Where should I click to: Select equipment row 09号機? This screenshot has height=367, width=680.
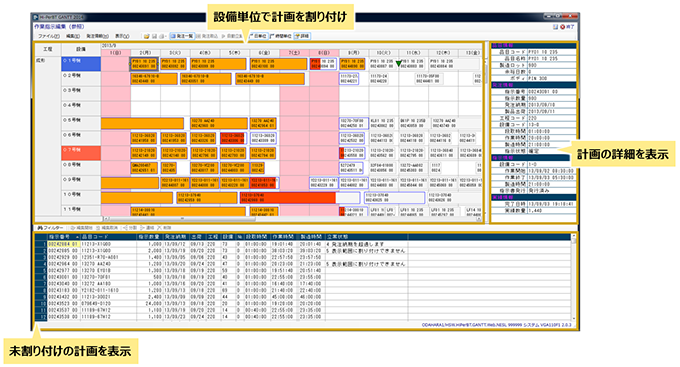(x=81, y=183)
